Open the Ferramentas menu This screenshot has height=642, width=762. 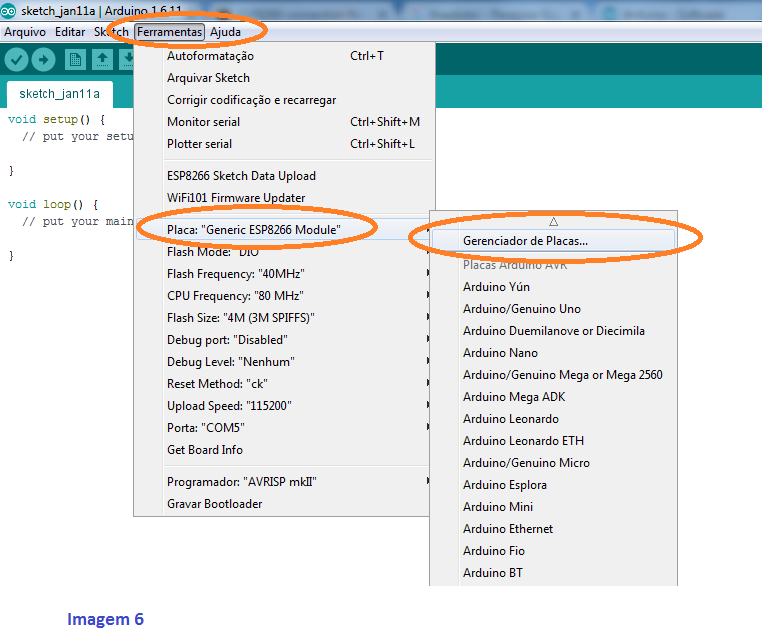170,32
